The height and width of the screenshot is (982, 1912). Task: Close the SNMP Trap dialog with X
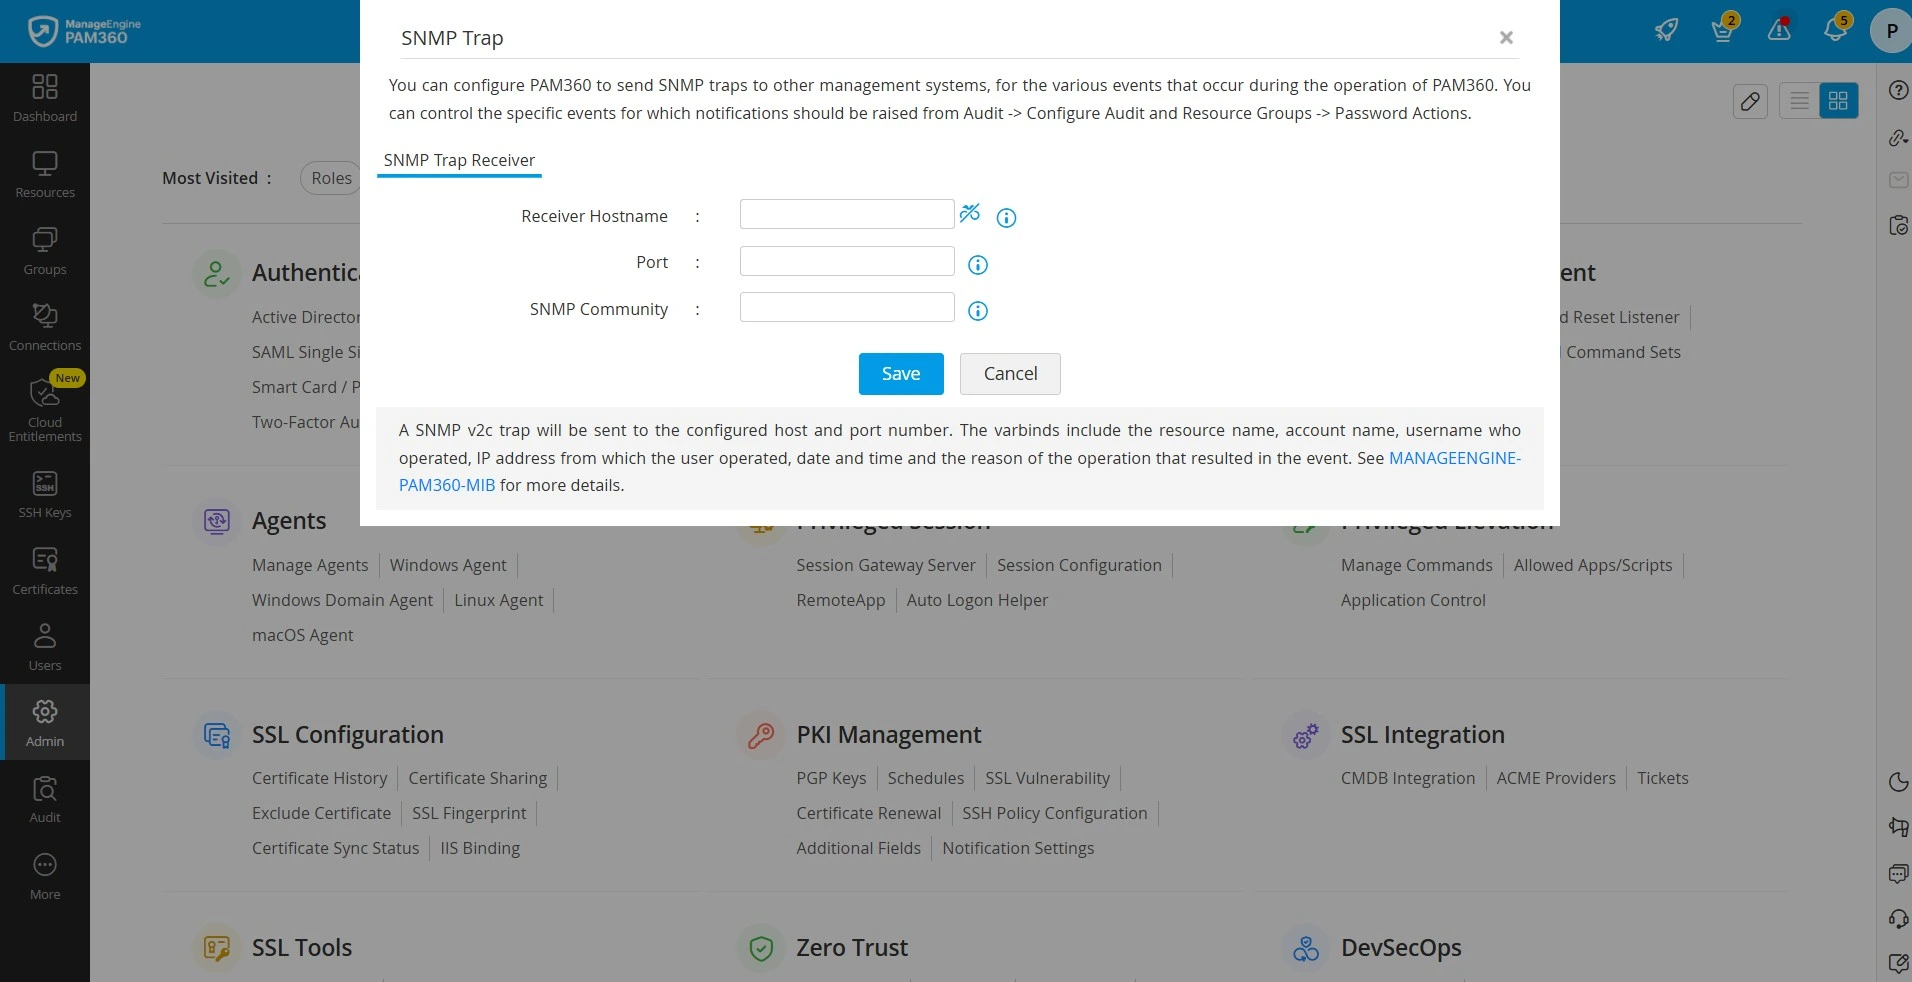[1506, 38]
